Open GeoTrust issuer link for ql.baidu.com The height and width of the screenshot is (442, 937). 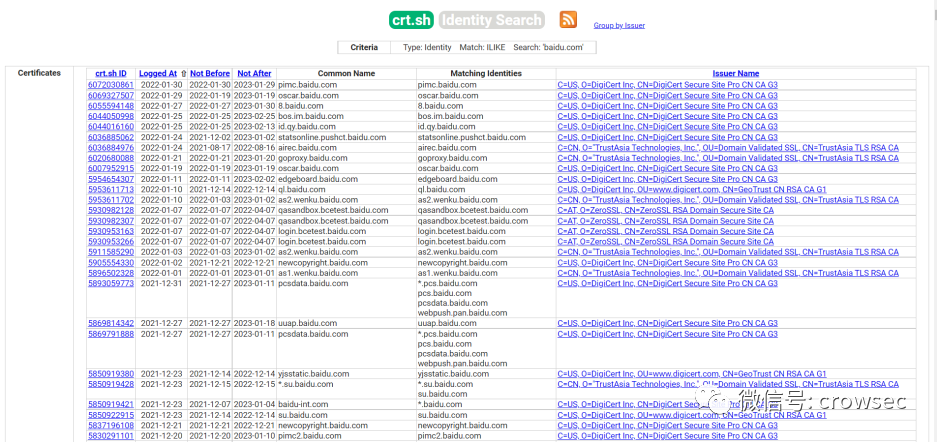[692, 189]
